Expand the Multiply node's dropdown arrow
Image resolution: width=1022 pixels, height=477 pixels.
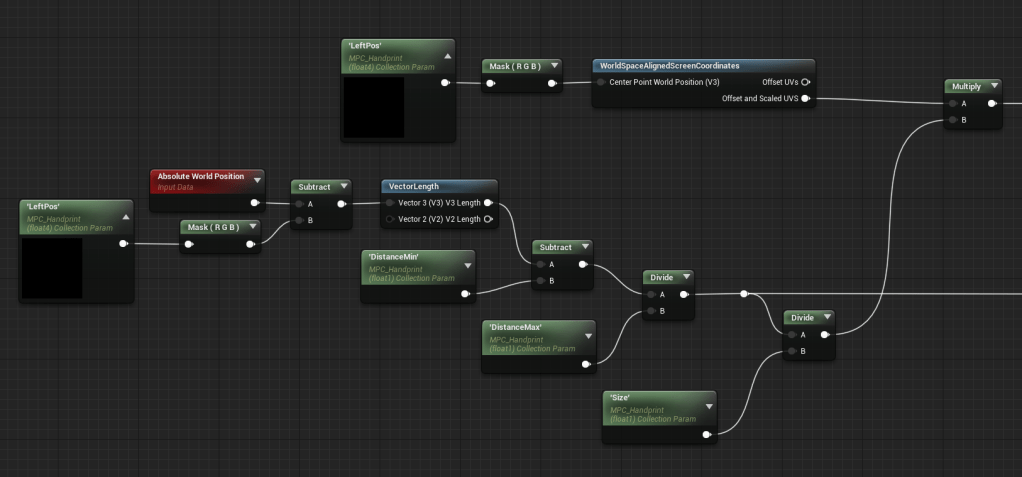(994, 87)
